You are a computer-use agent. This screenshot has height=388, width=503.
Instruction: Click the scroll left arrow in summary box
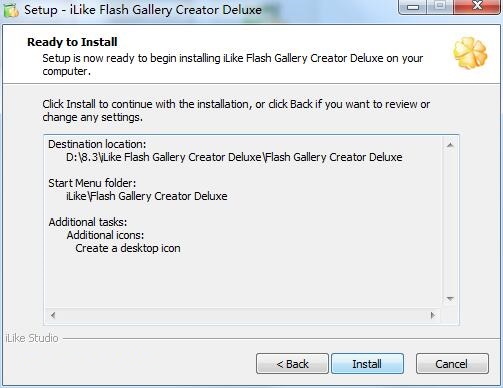tap(53, 315)
